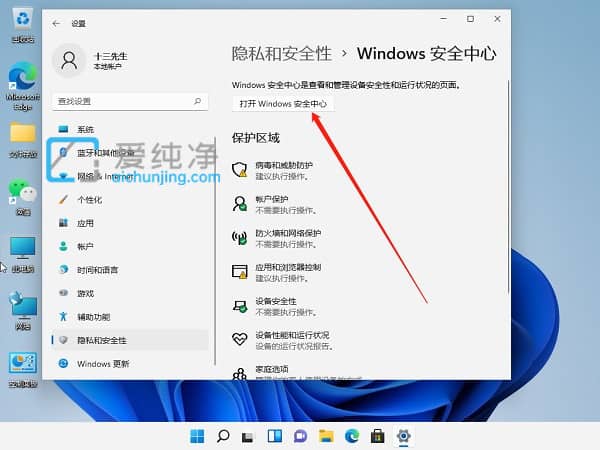Image resolution: width=600 pixels, height=450 pixels.
Task: Launch Microsoft Edge from the taskbar
Action: click(352, 436)
